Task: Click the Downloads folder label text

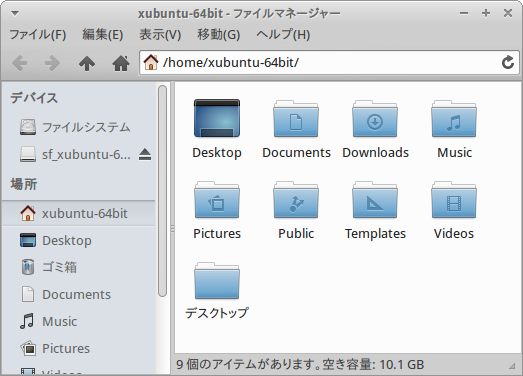Action: [x=375, y=152]
